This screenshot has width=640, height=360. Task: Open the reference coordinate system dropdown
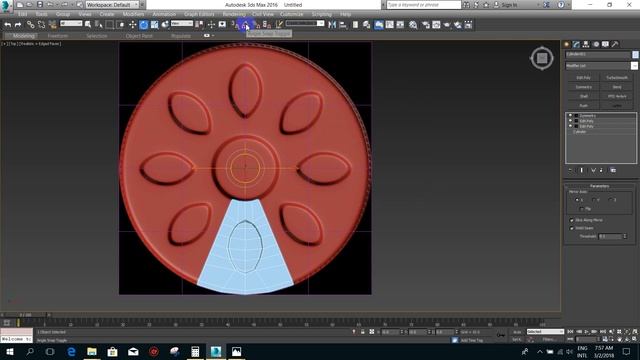182,24
